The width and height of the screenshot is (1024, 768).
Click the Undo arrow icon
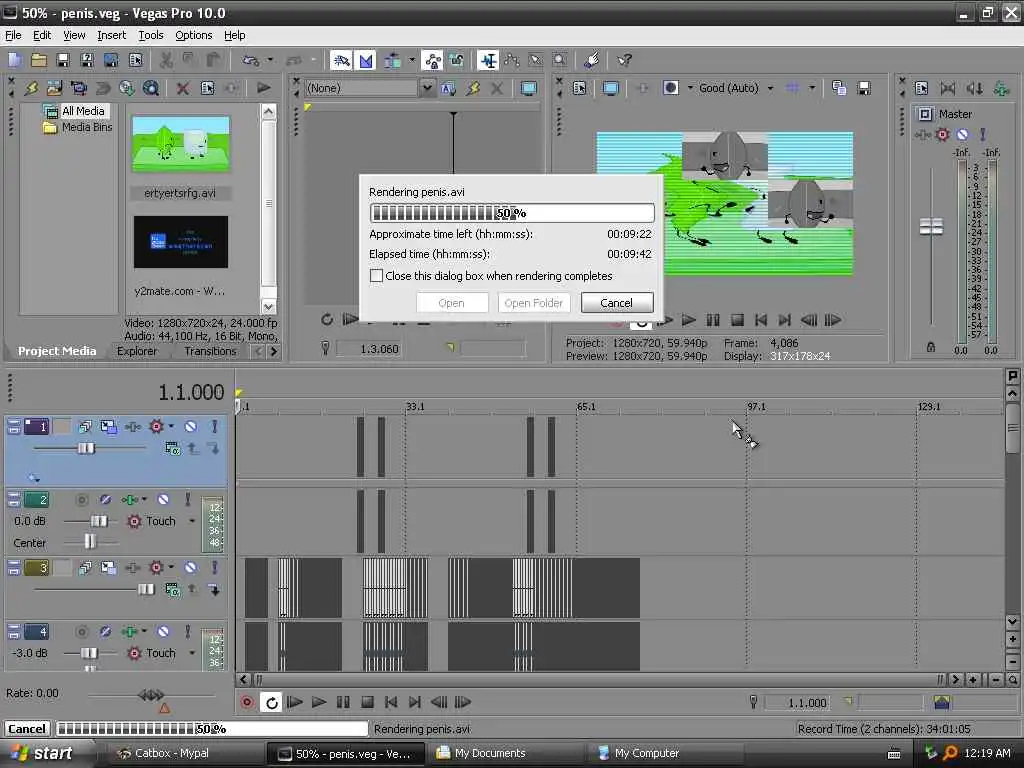[x=250, y=61]
